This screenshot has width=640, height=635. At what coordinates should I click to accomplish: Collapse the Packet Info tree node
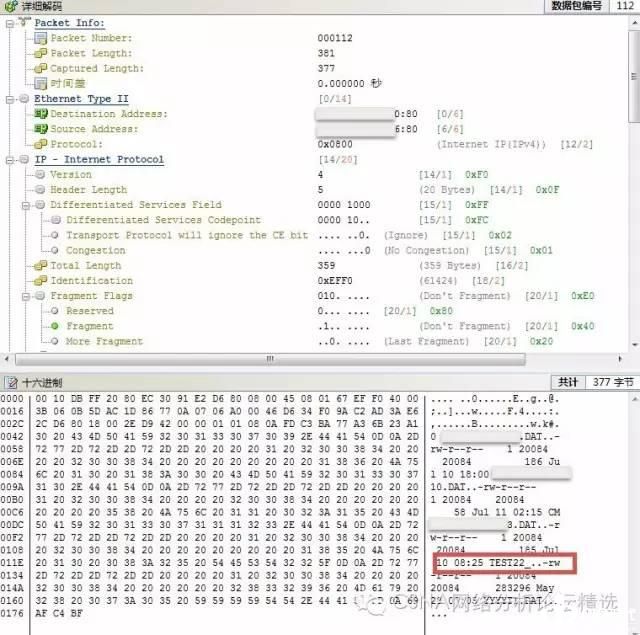pyautogui.click(x=10, y=23)
